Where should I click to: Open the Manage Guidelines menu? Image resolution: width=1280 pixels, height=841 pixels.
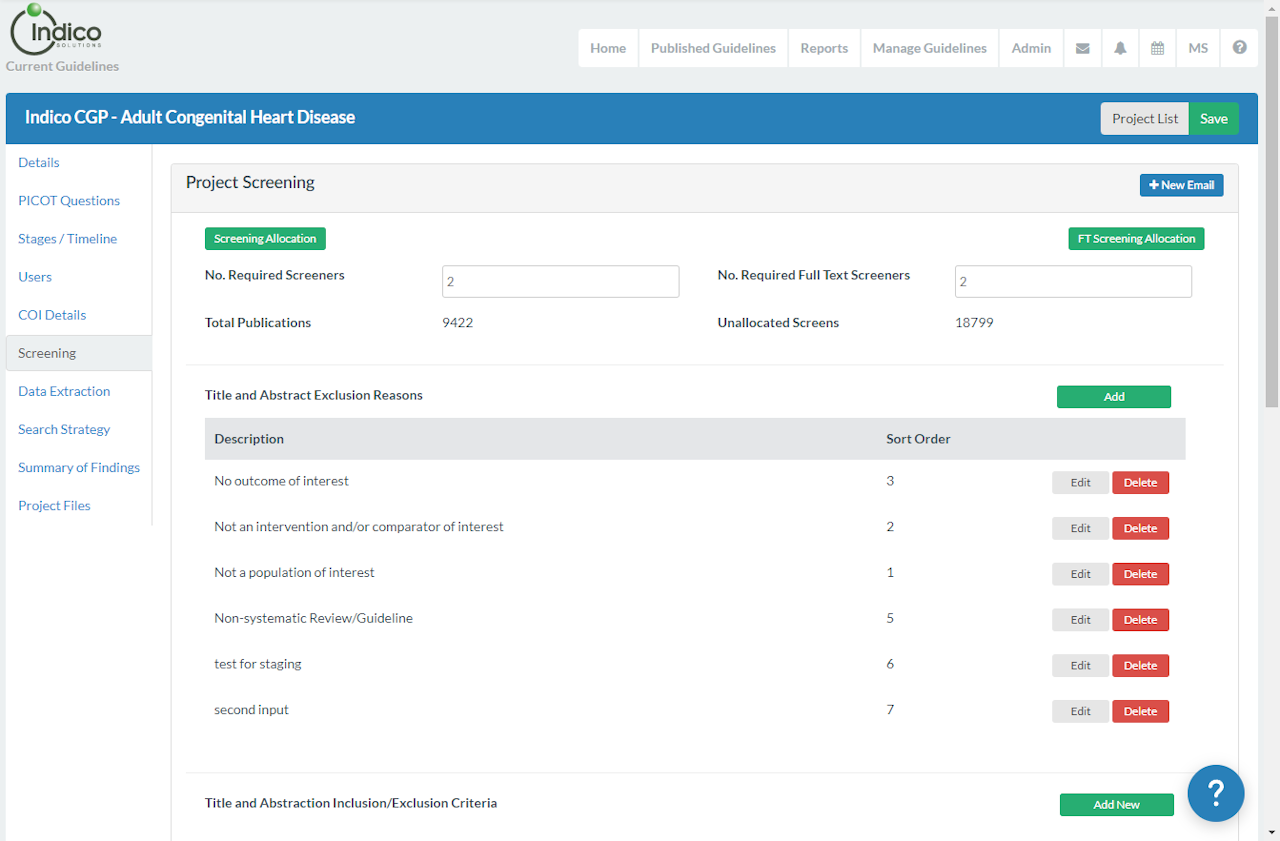pyautogui.click(x=929, y=48)
